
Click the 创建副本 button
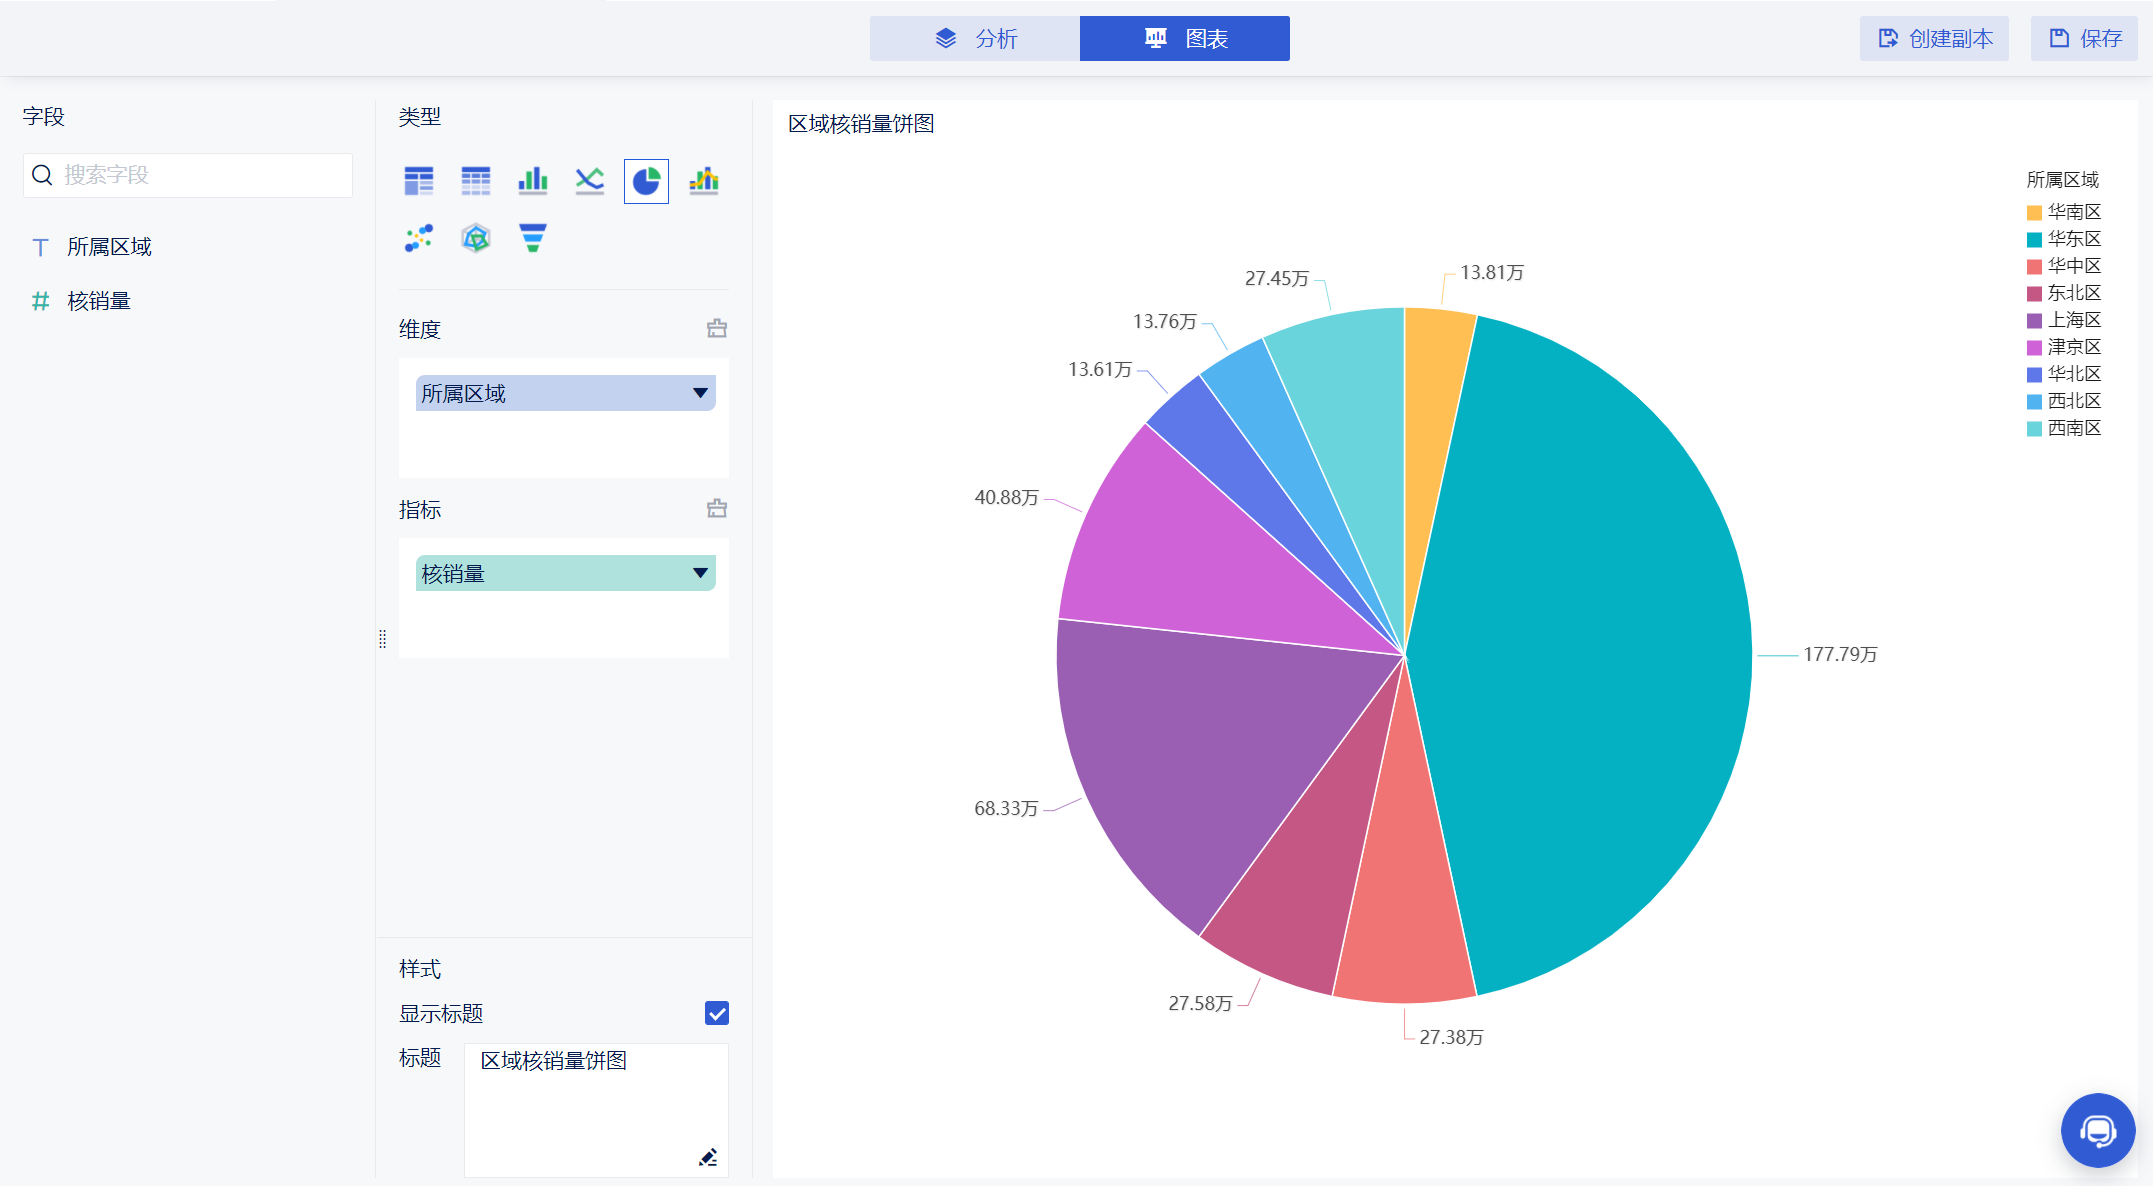tap(1934, 39)
